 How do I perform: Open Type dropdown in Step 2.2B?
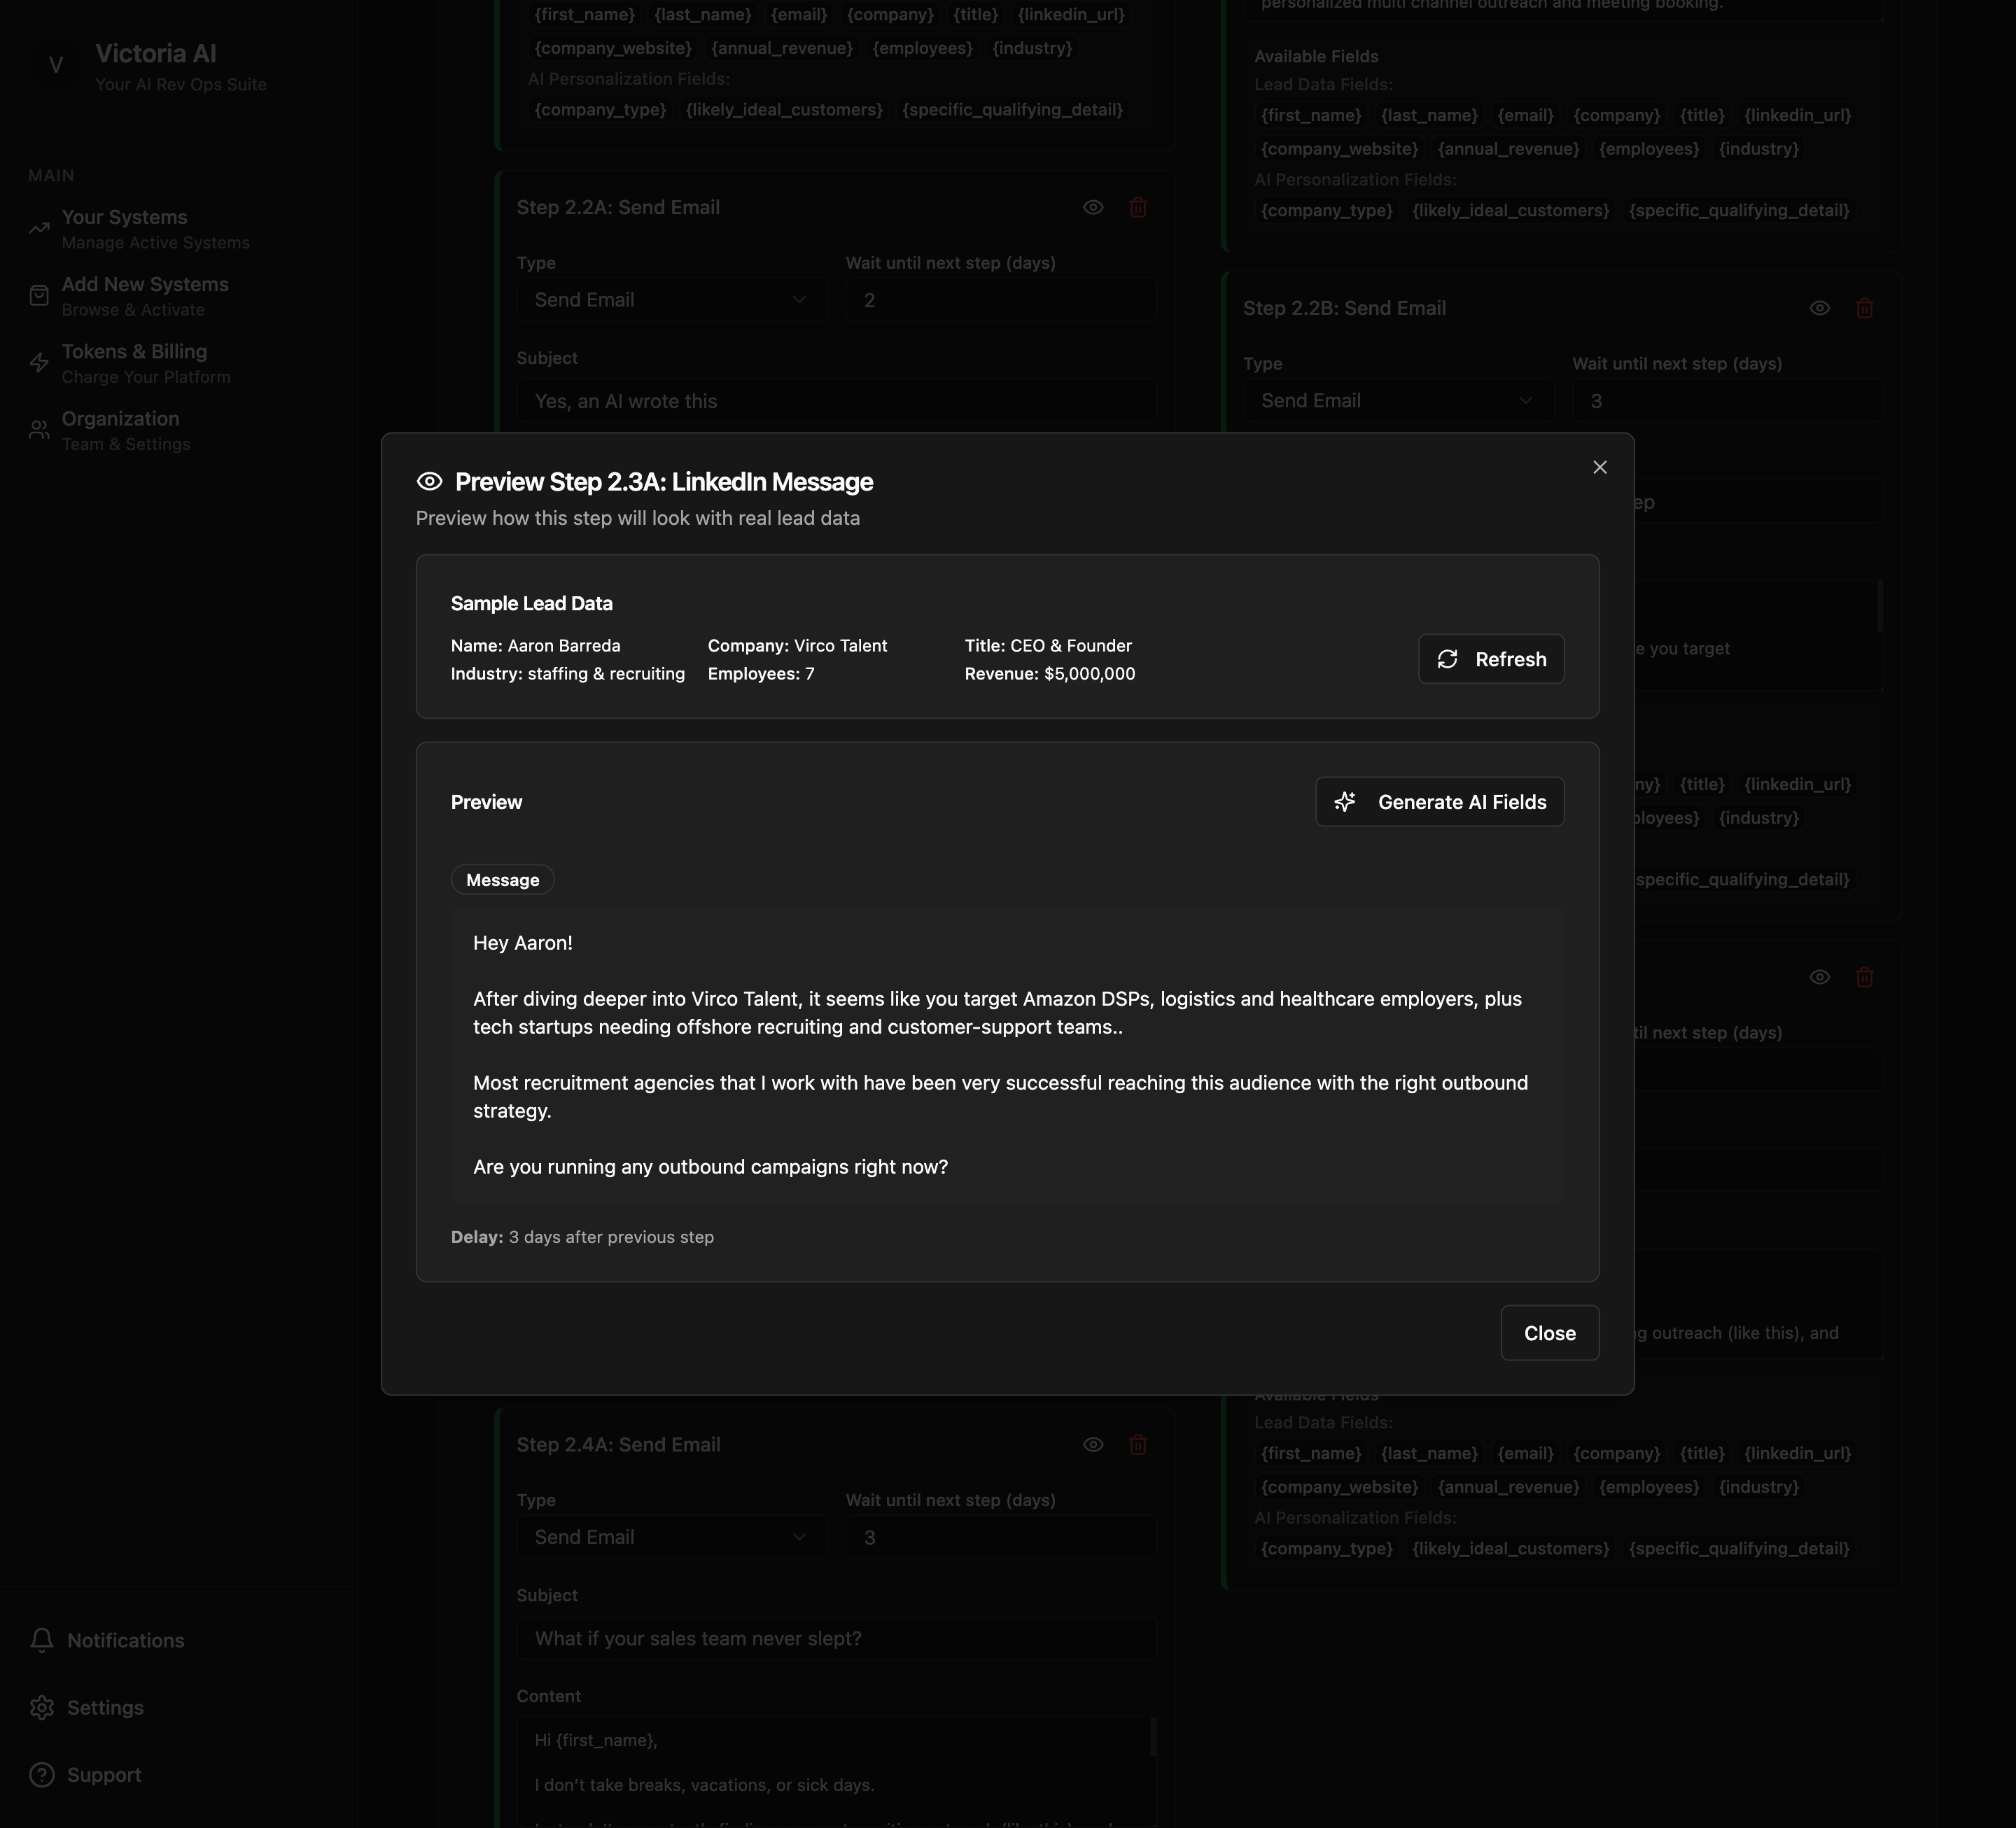point(1398,401)
